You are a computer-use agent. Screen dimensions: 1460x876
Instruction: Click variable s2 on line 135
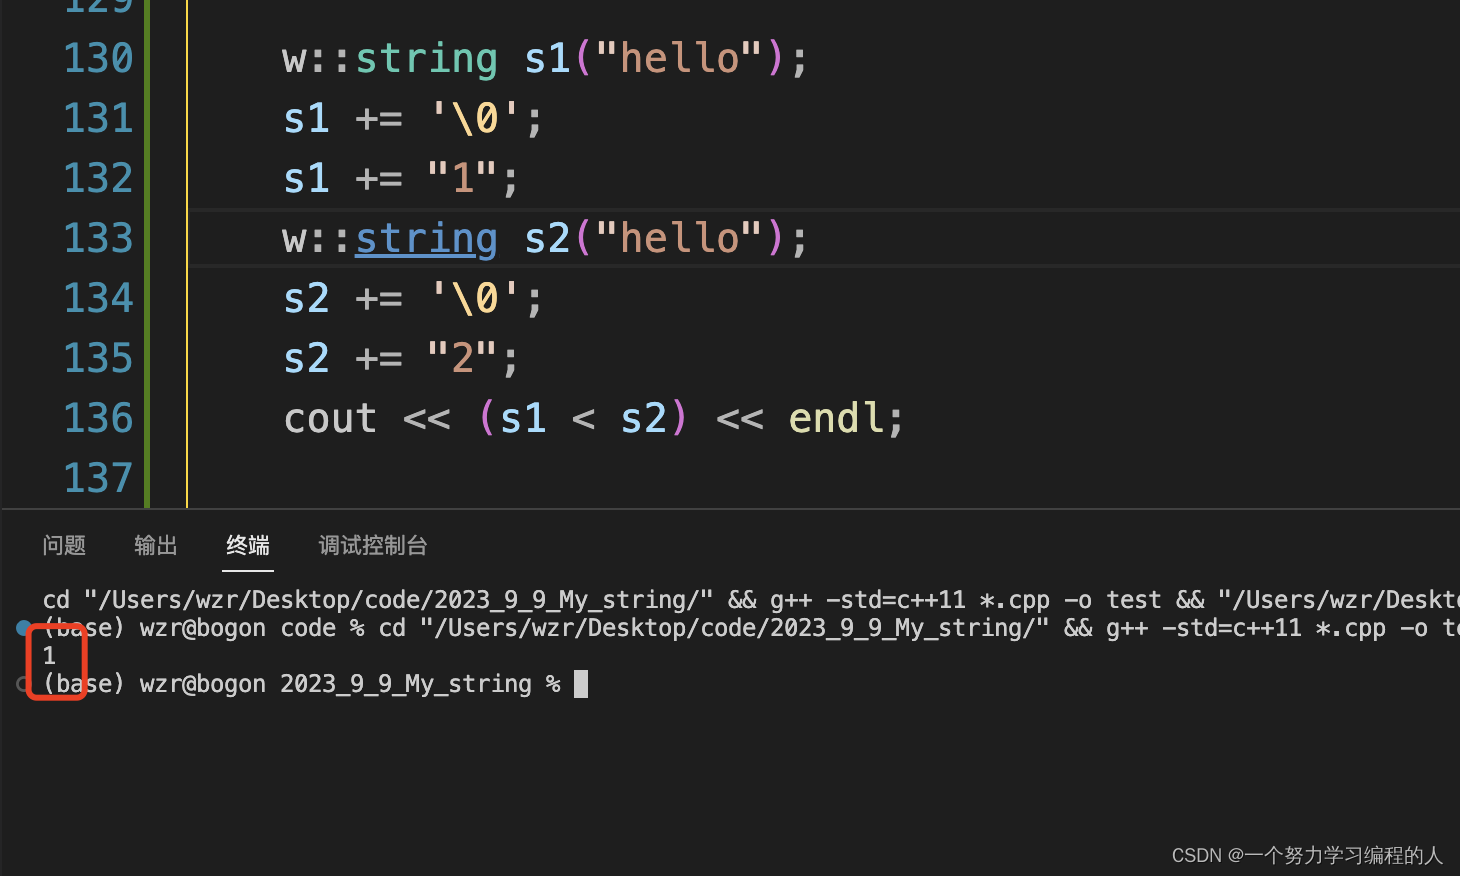306,359
